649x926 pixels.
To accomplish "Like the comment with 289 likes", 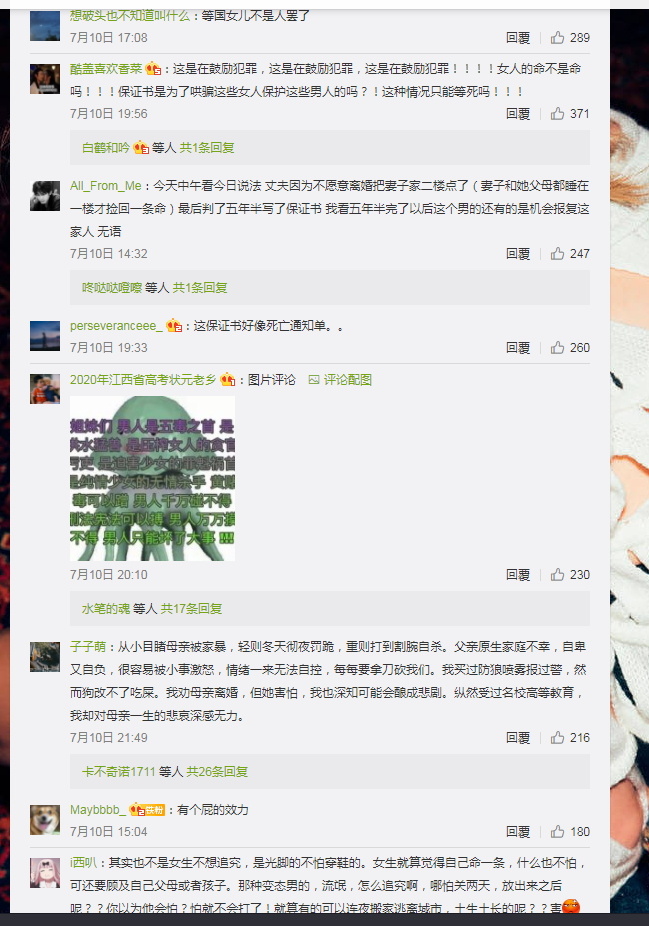I will 557,38.
